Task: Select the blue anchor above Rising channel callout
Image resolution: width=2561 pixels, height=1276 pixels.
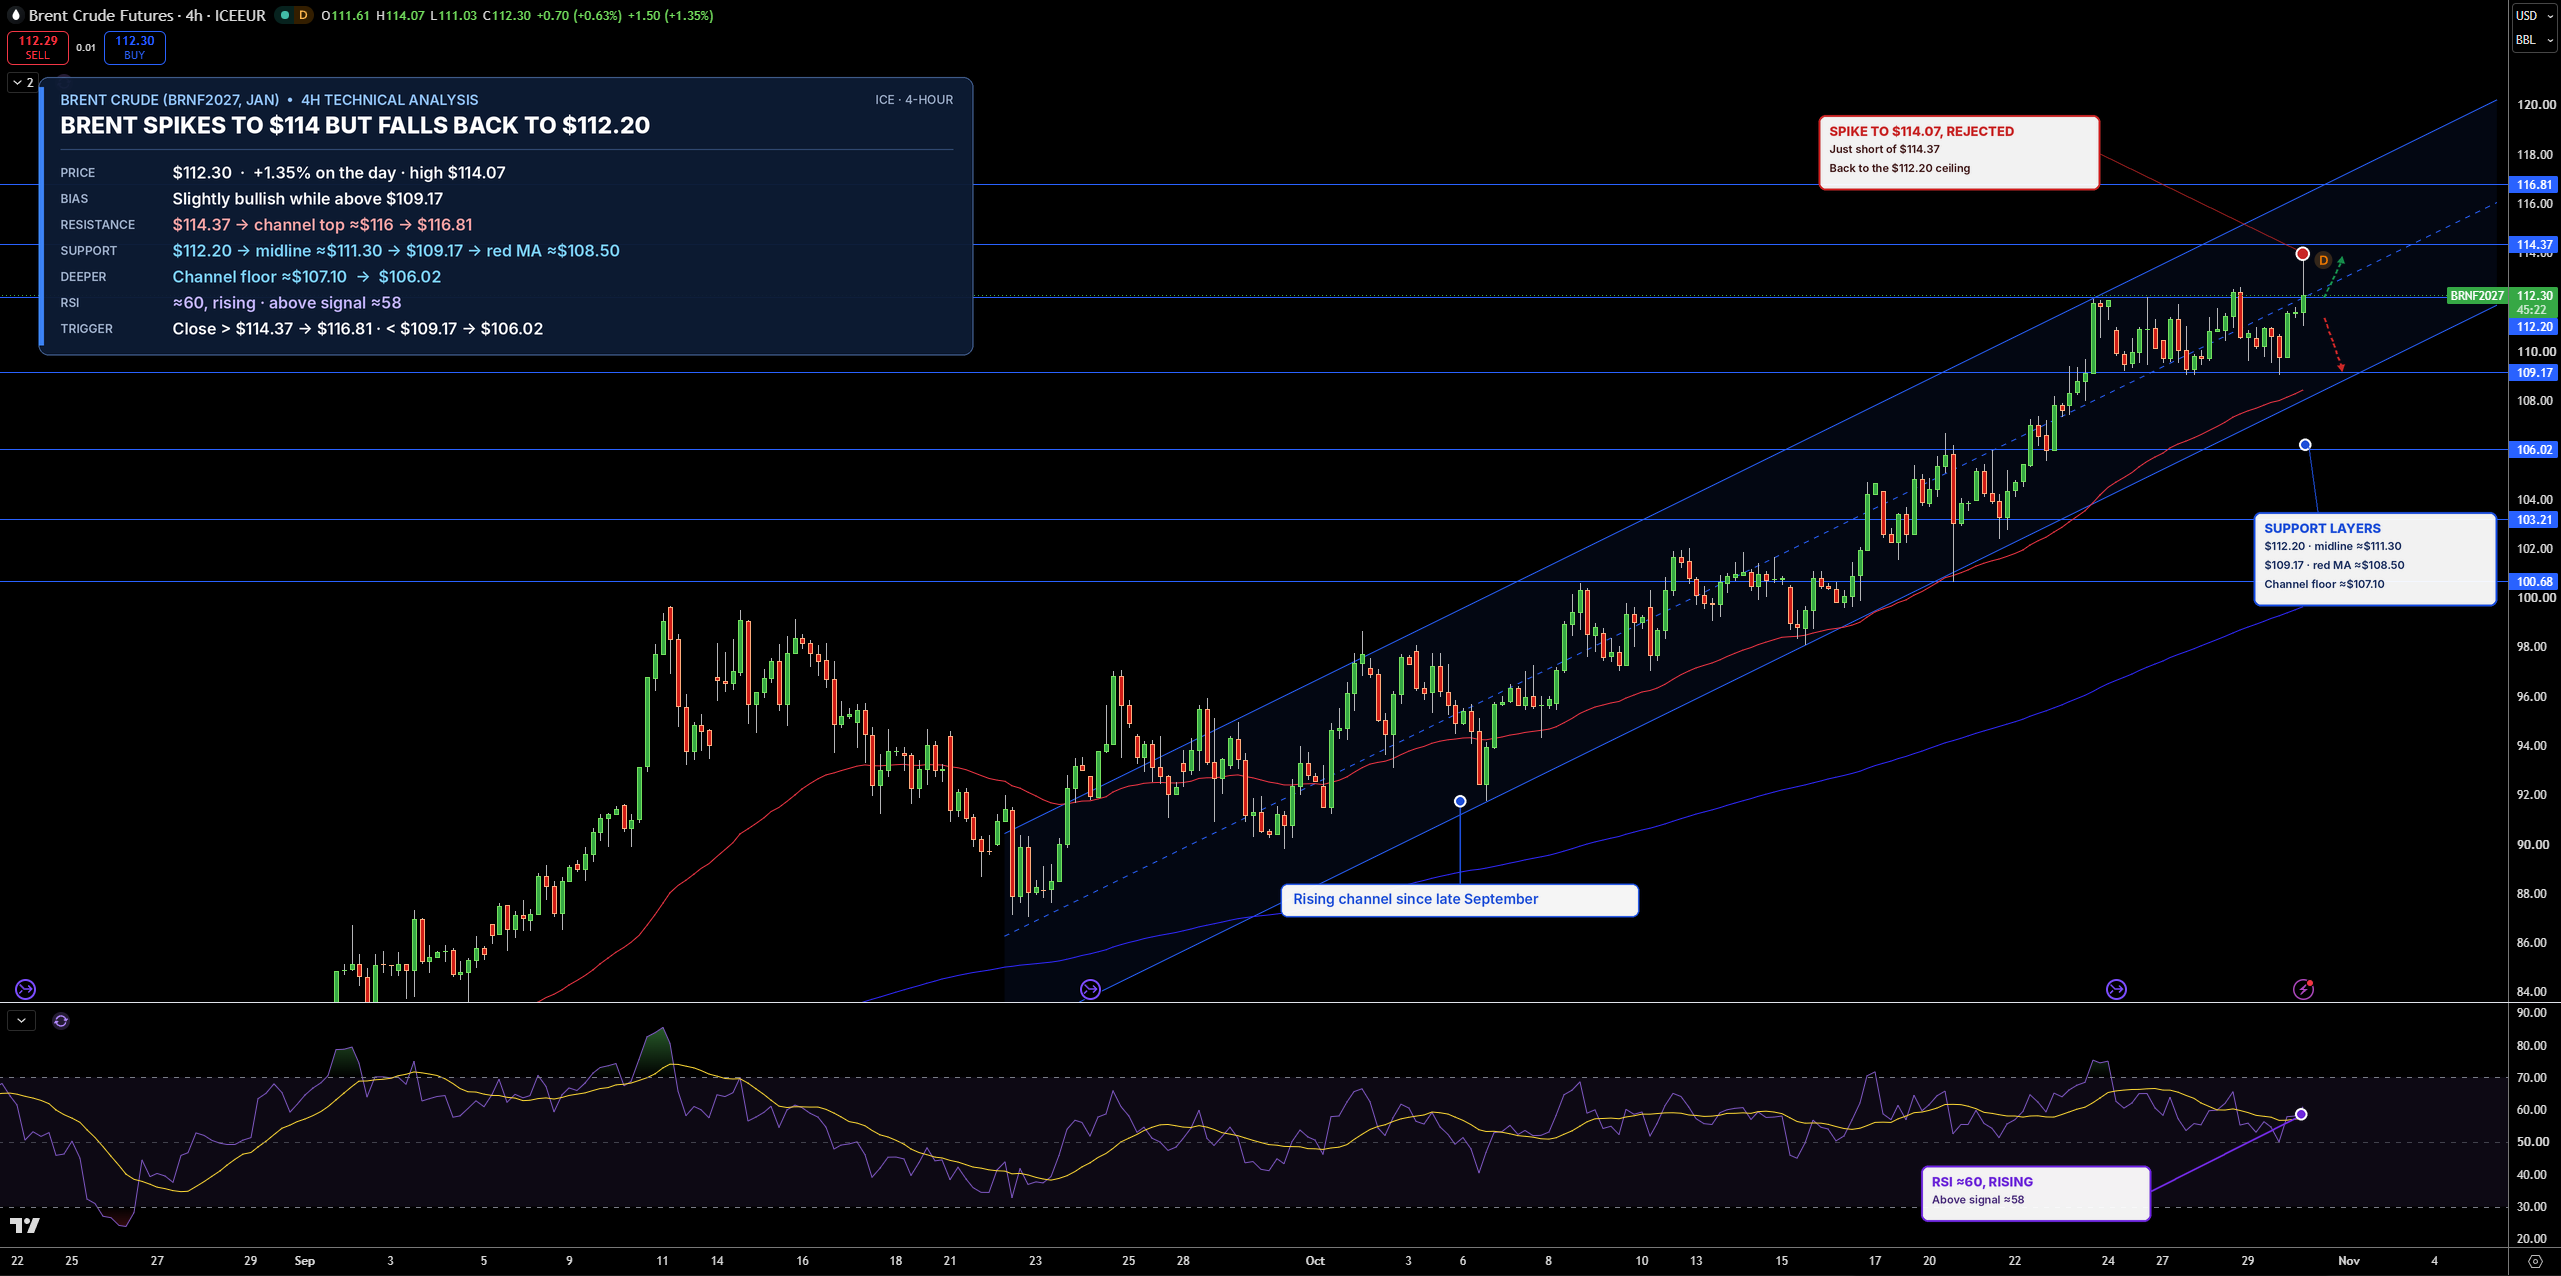Action: [x=1460, y=802]
